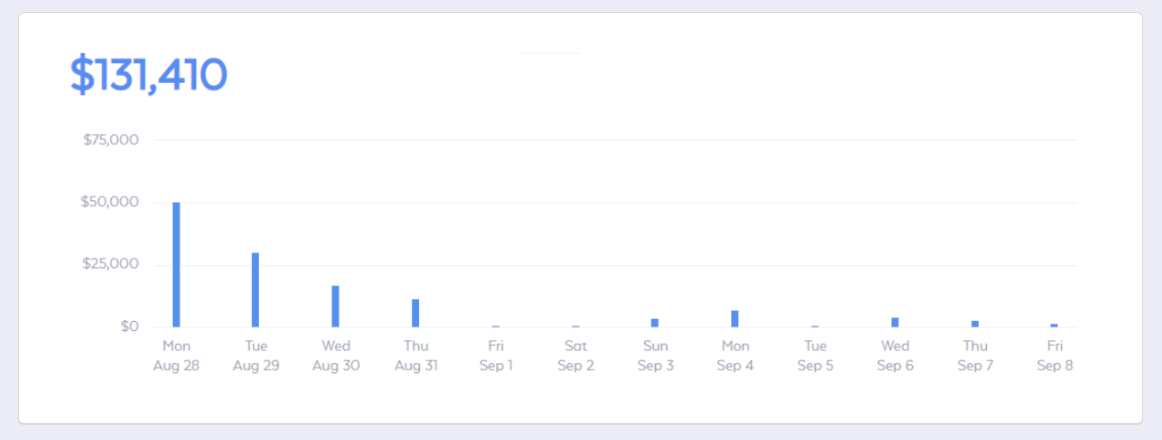
Task: Select the Tue Aug 29 bar
Action: pos(256,290)
